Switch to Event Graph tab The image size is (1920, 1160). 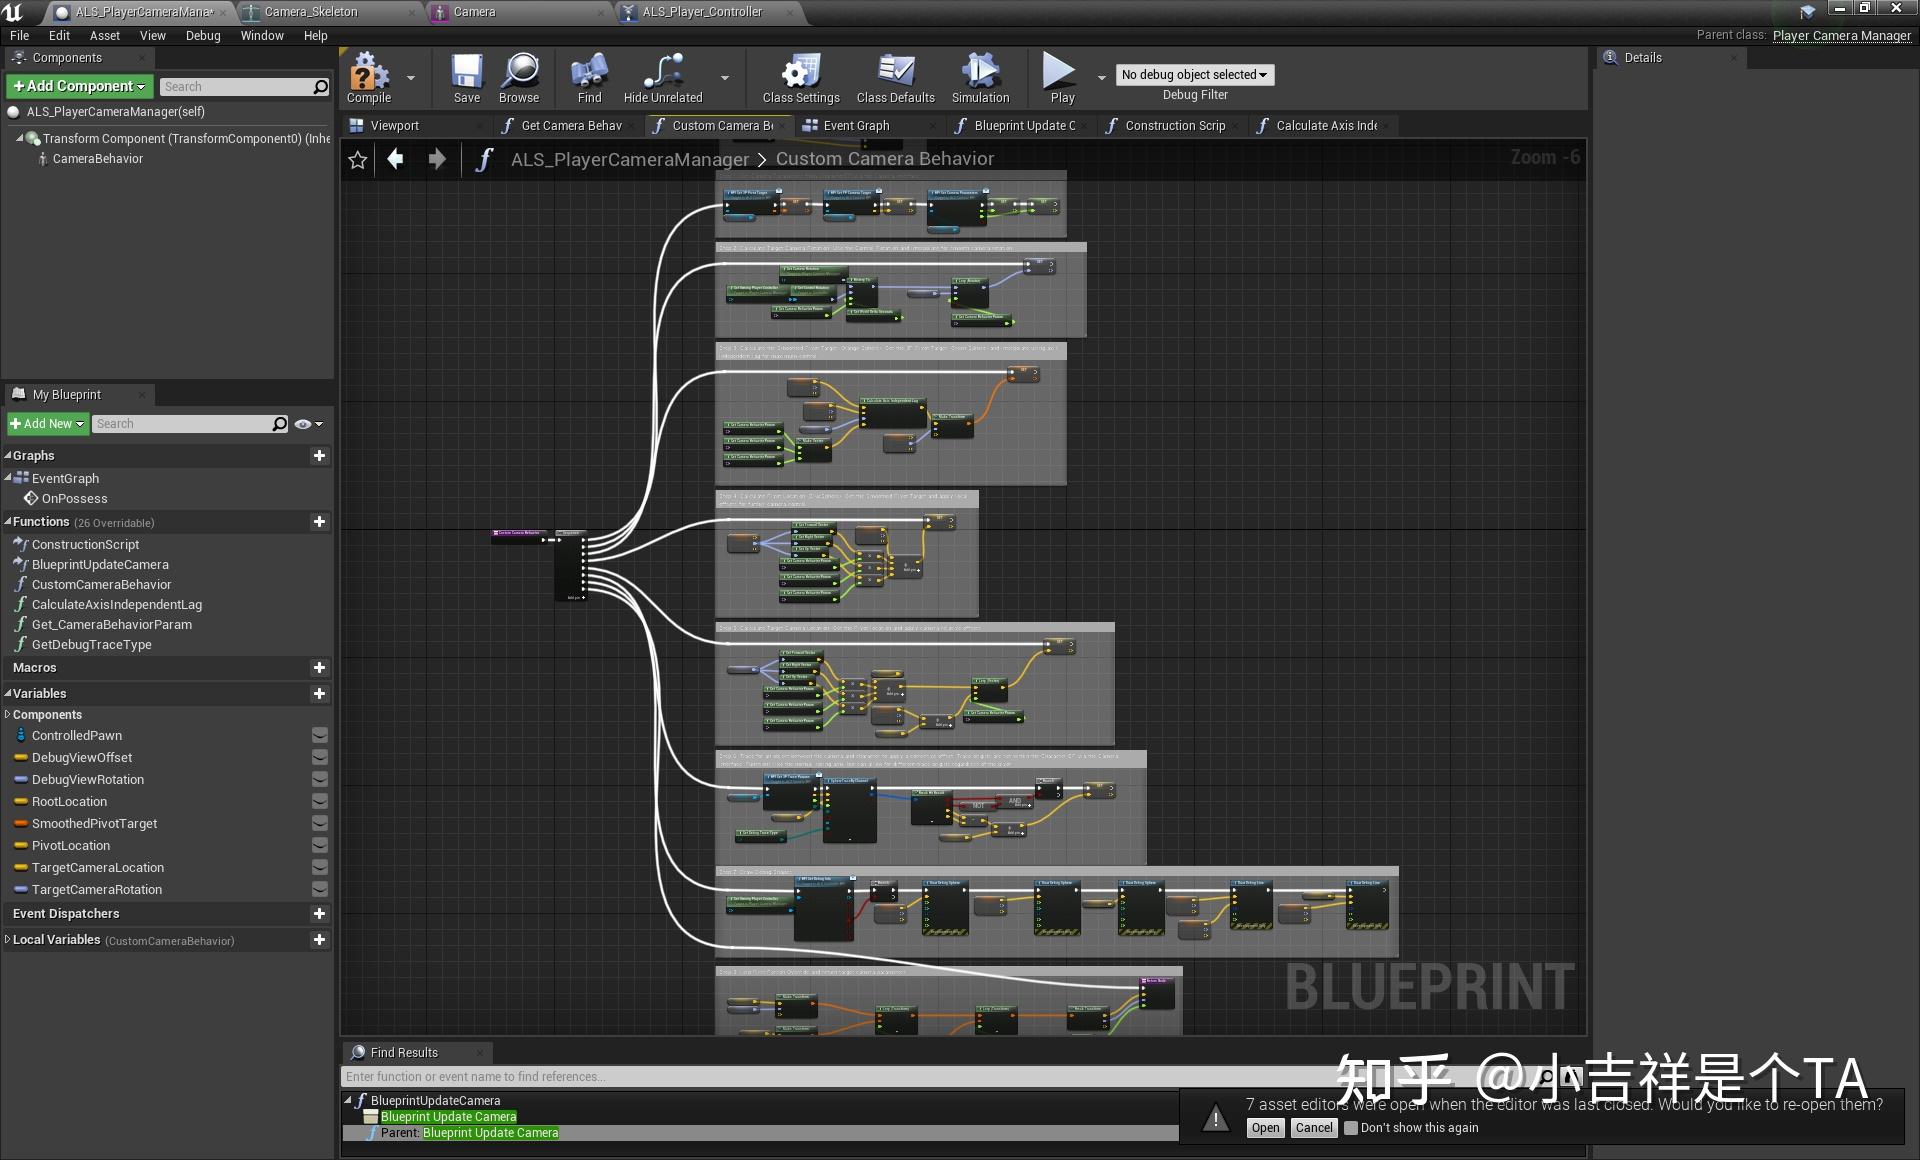click(856, 126)
